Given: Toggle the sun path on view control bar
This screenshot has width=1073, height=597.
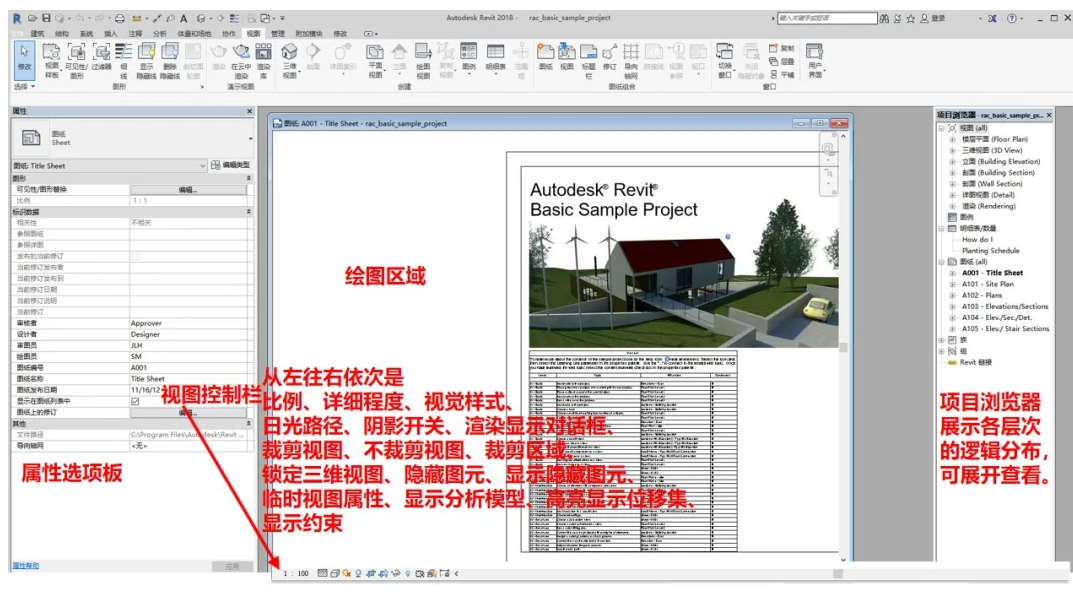Looking at the screenshot, I should point(347,574).
